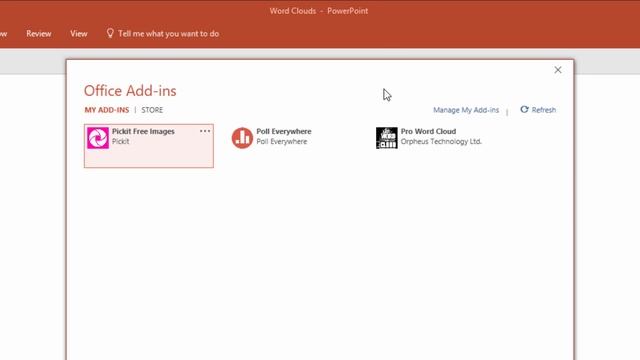
Task: Close the Office Add-ins dialog
Action: pyautogui.click(x=558, y=70)
